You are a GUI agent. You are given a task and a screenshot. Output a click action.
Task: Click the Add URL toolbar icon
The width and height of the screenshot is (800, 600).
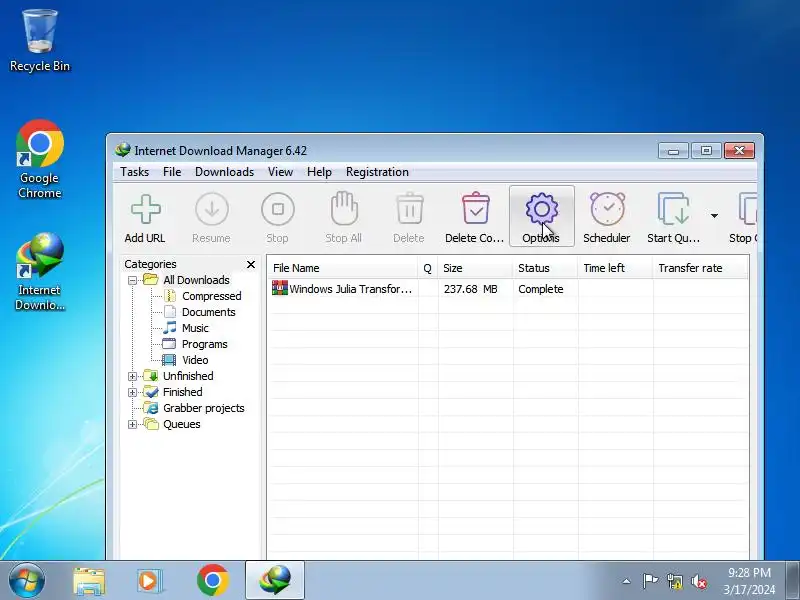(x=145, y=209)
